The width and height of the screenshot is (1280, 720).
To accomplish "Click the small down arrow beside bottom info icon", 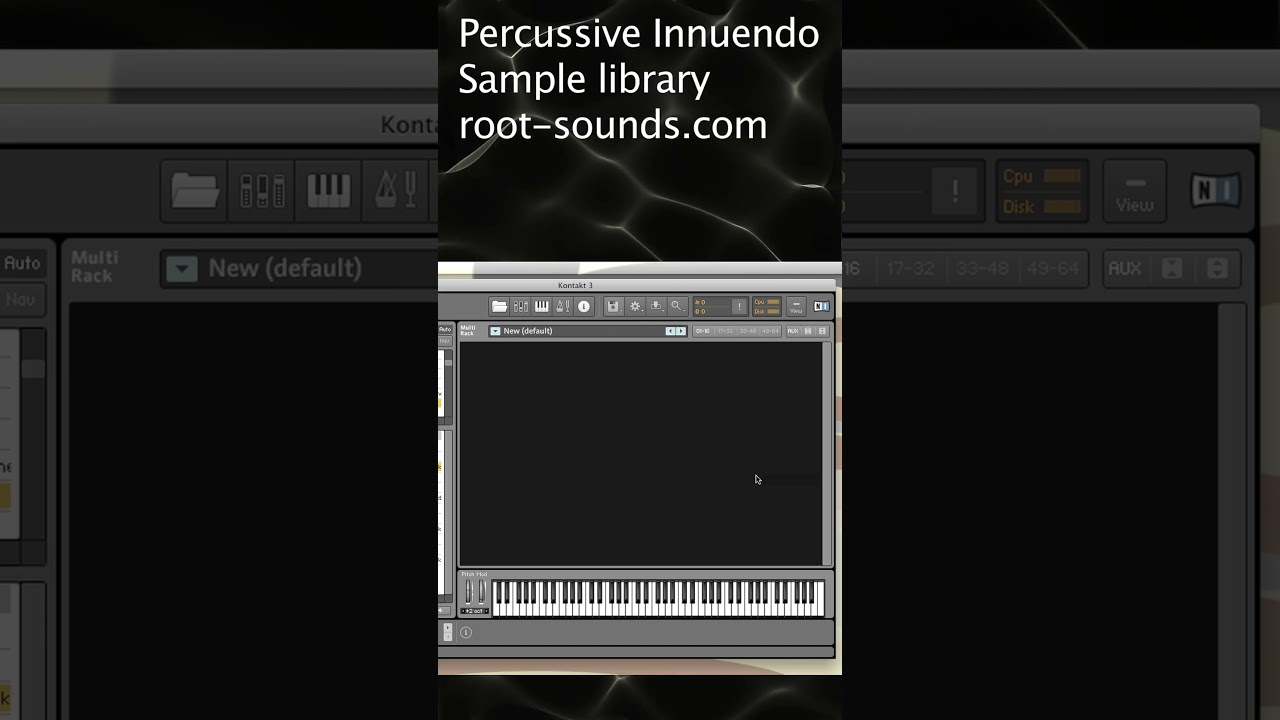I will click(x=448, y=637).
